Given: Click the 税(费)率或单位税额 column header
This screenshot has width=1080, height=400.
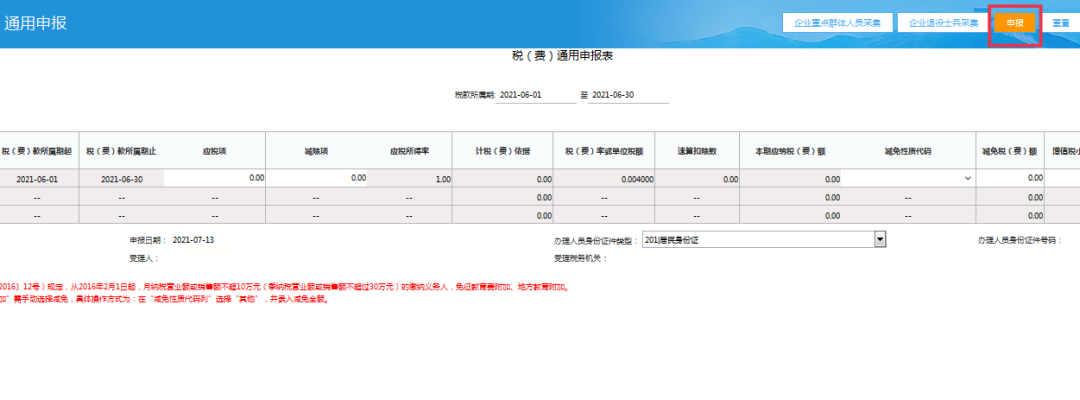Looking at the screenshot, I should 604,151.
